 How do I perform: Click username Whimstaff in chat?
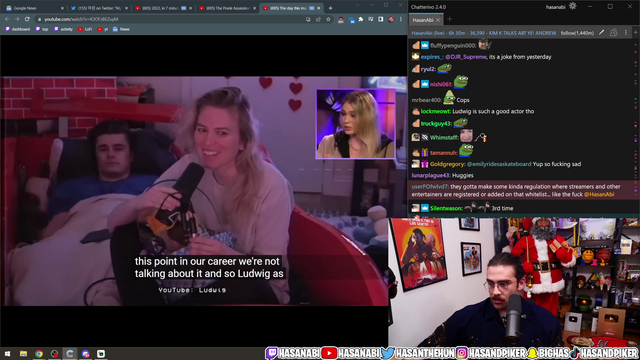pos(444,138)
